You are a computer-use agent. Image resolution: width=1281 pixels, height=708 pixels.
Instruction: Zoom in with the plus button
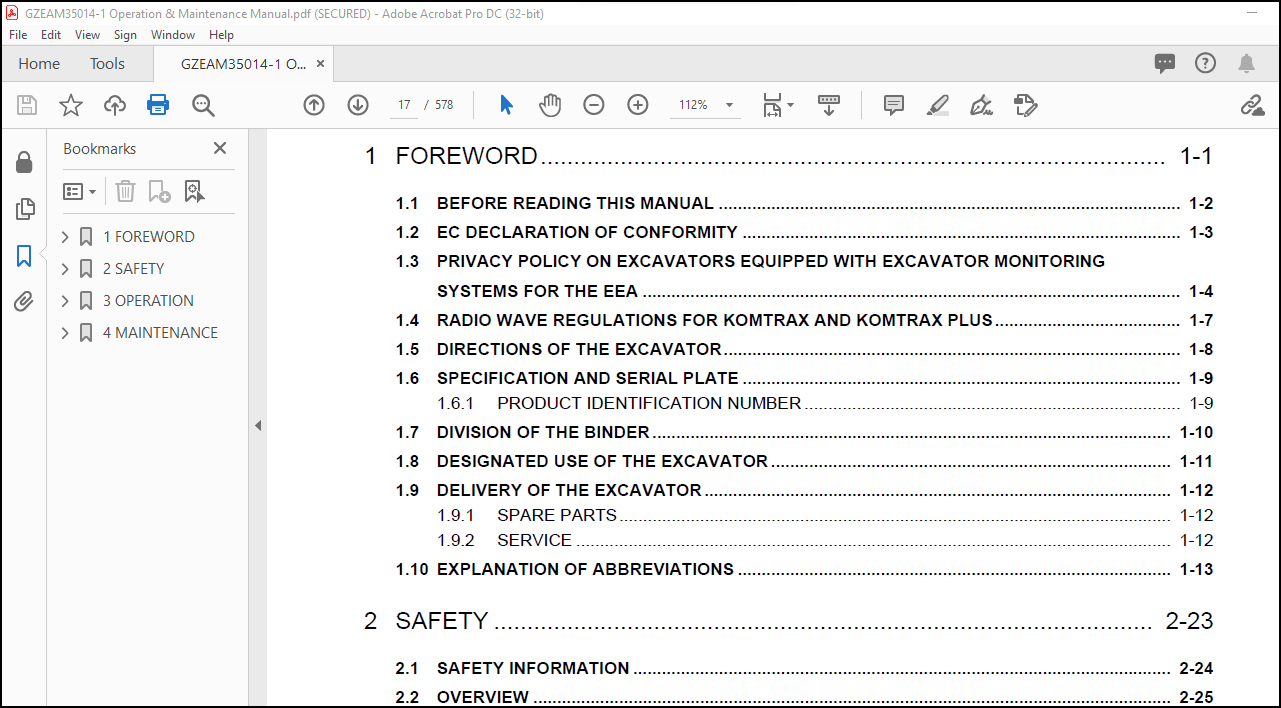[638, 105]
